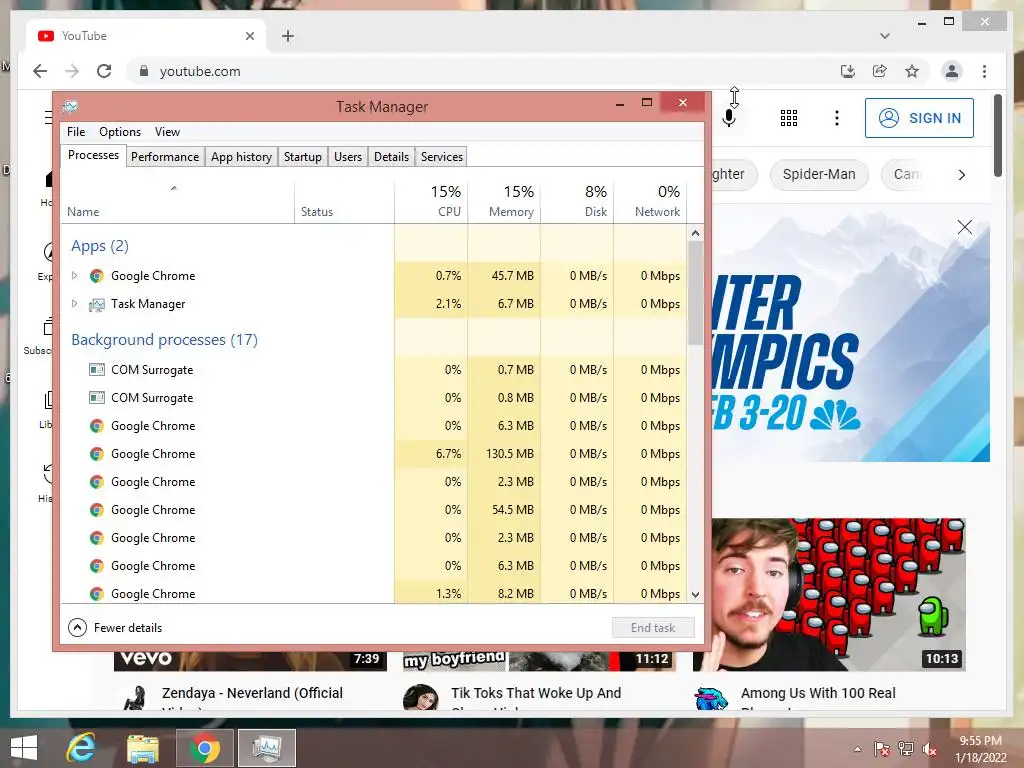
Task: Sort processes by Network column
Action: tap(650, 200)
